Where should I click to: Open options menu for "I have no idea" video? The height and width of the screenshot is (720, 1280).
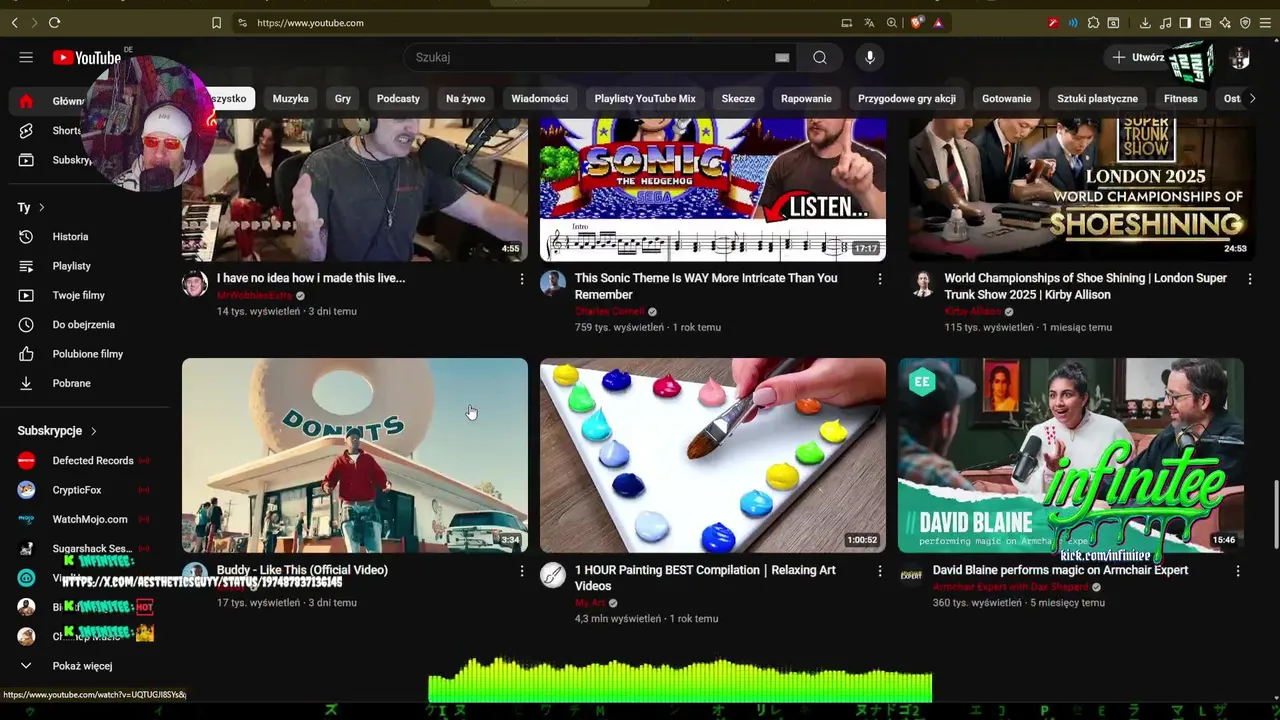coord(521,279)
